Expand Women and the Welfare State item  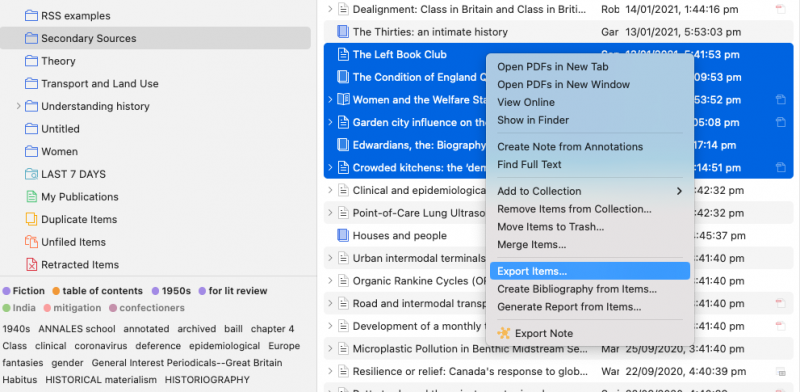tap(330, 100)
